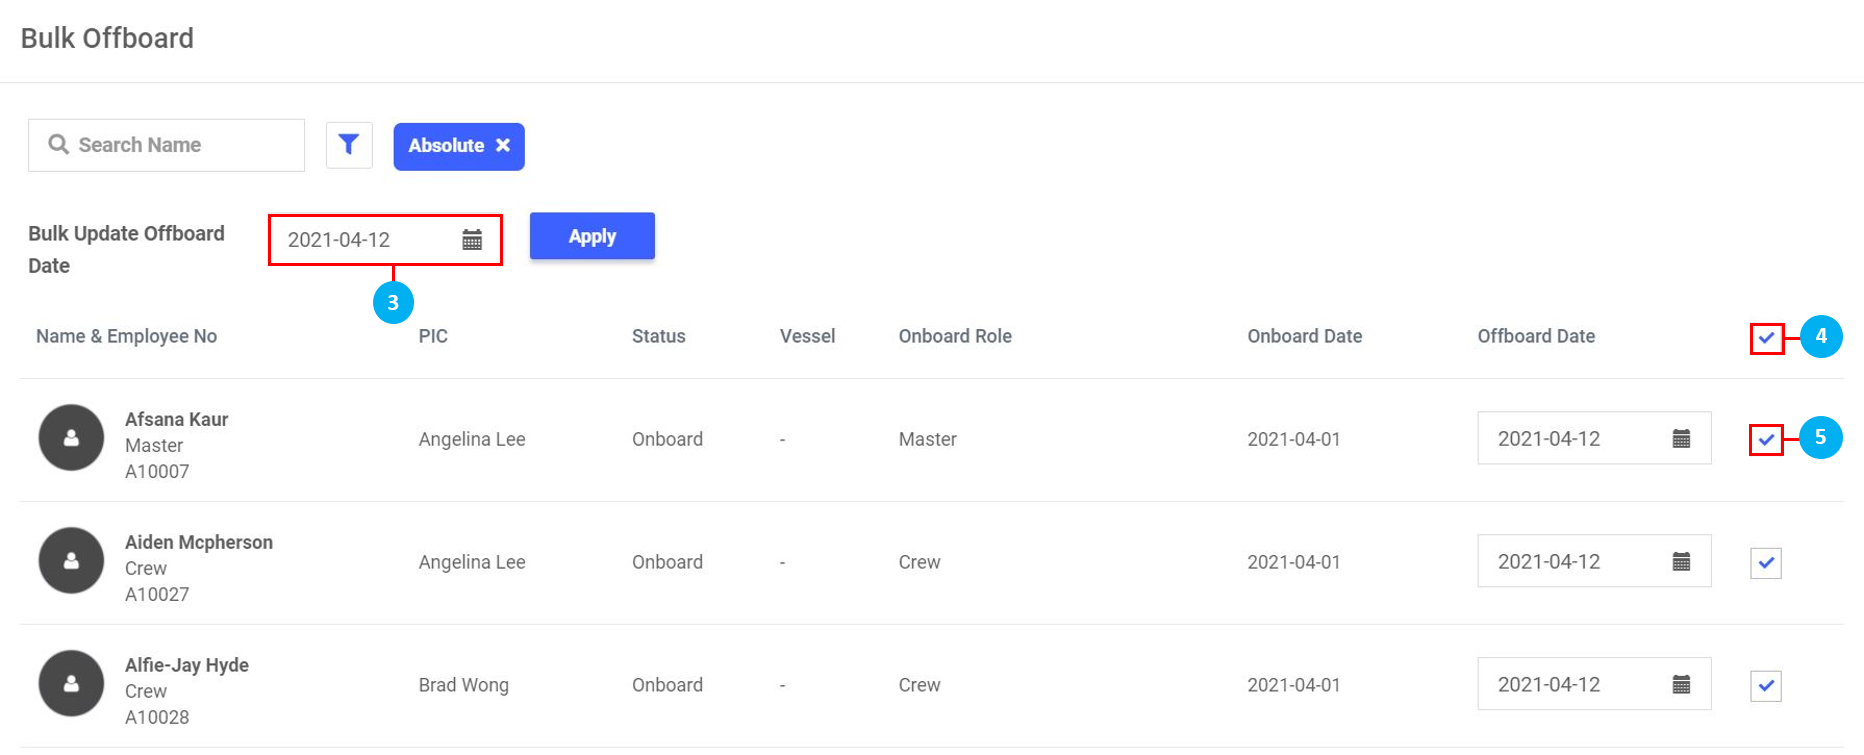Remove the Absolute filter tag
Image resolution: width=1864 pixels, height=755 pixels.
pos(503,145)
